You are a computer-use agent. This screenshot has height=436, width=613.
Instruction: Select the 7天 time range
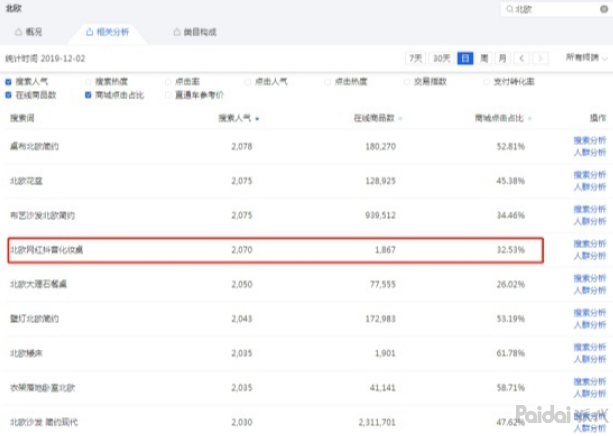pyautogui.click(x=415, y=58)
